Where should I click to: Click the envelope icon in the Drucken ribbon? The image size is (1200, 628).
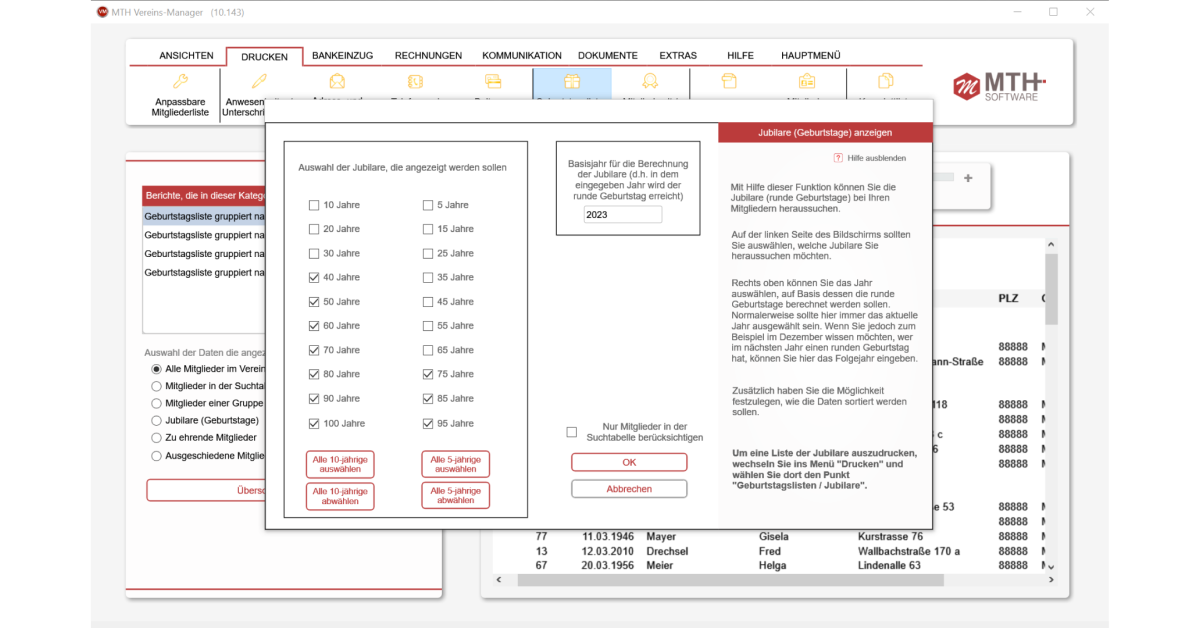tap(337, 81)
